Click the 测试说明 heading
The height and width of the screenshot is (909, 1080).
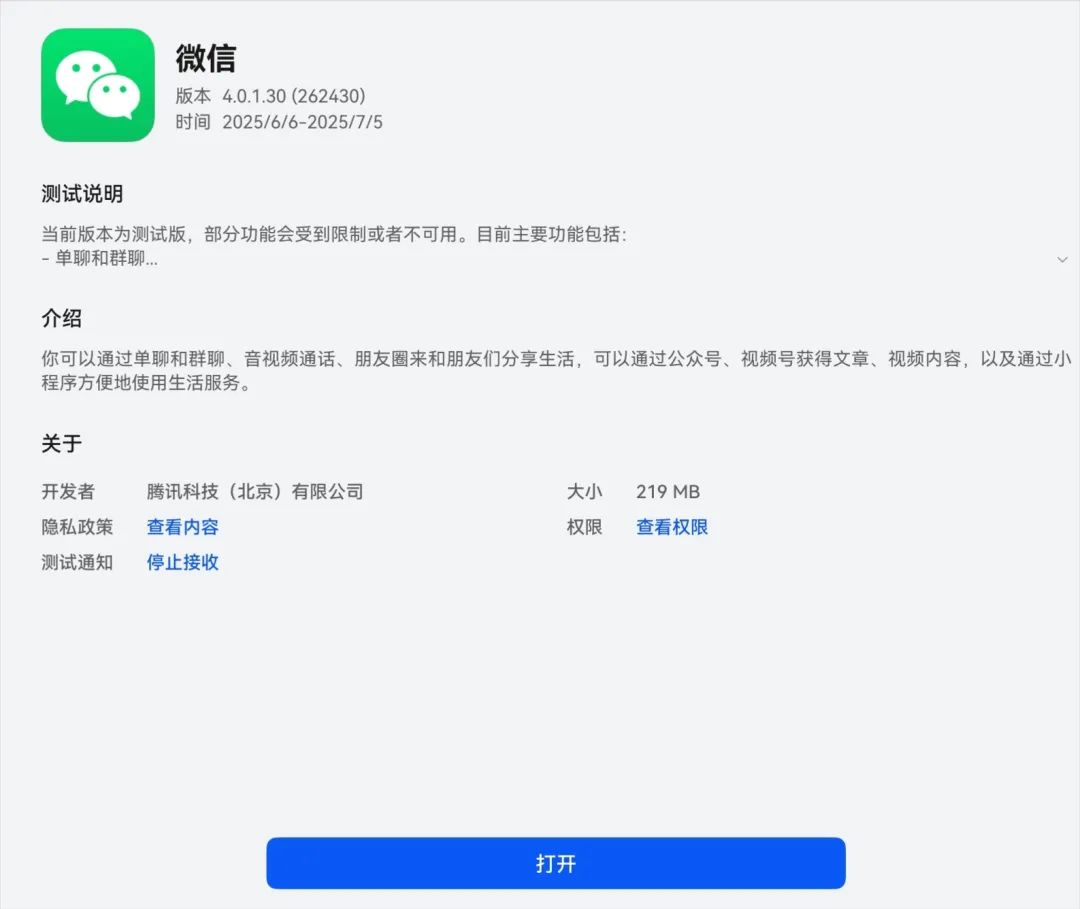point(82,194)
